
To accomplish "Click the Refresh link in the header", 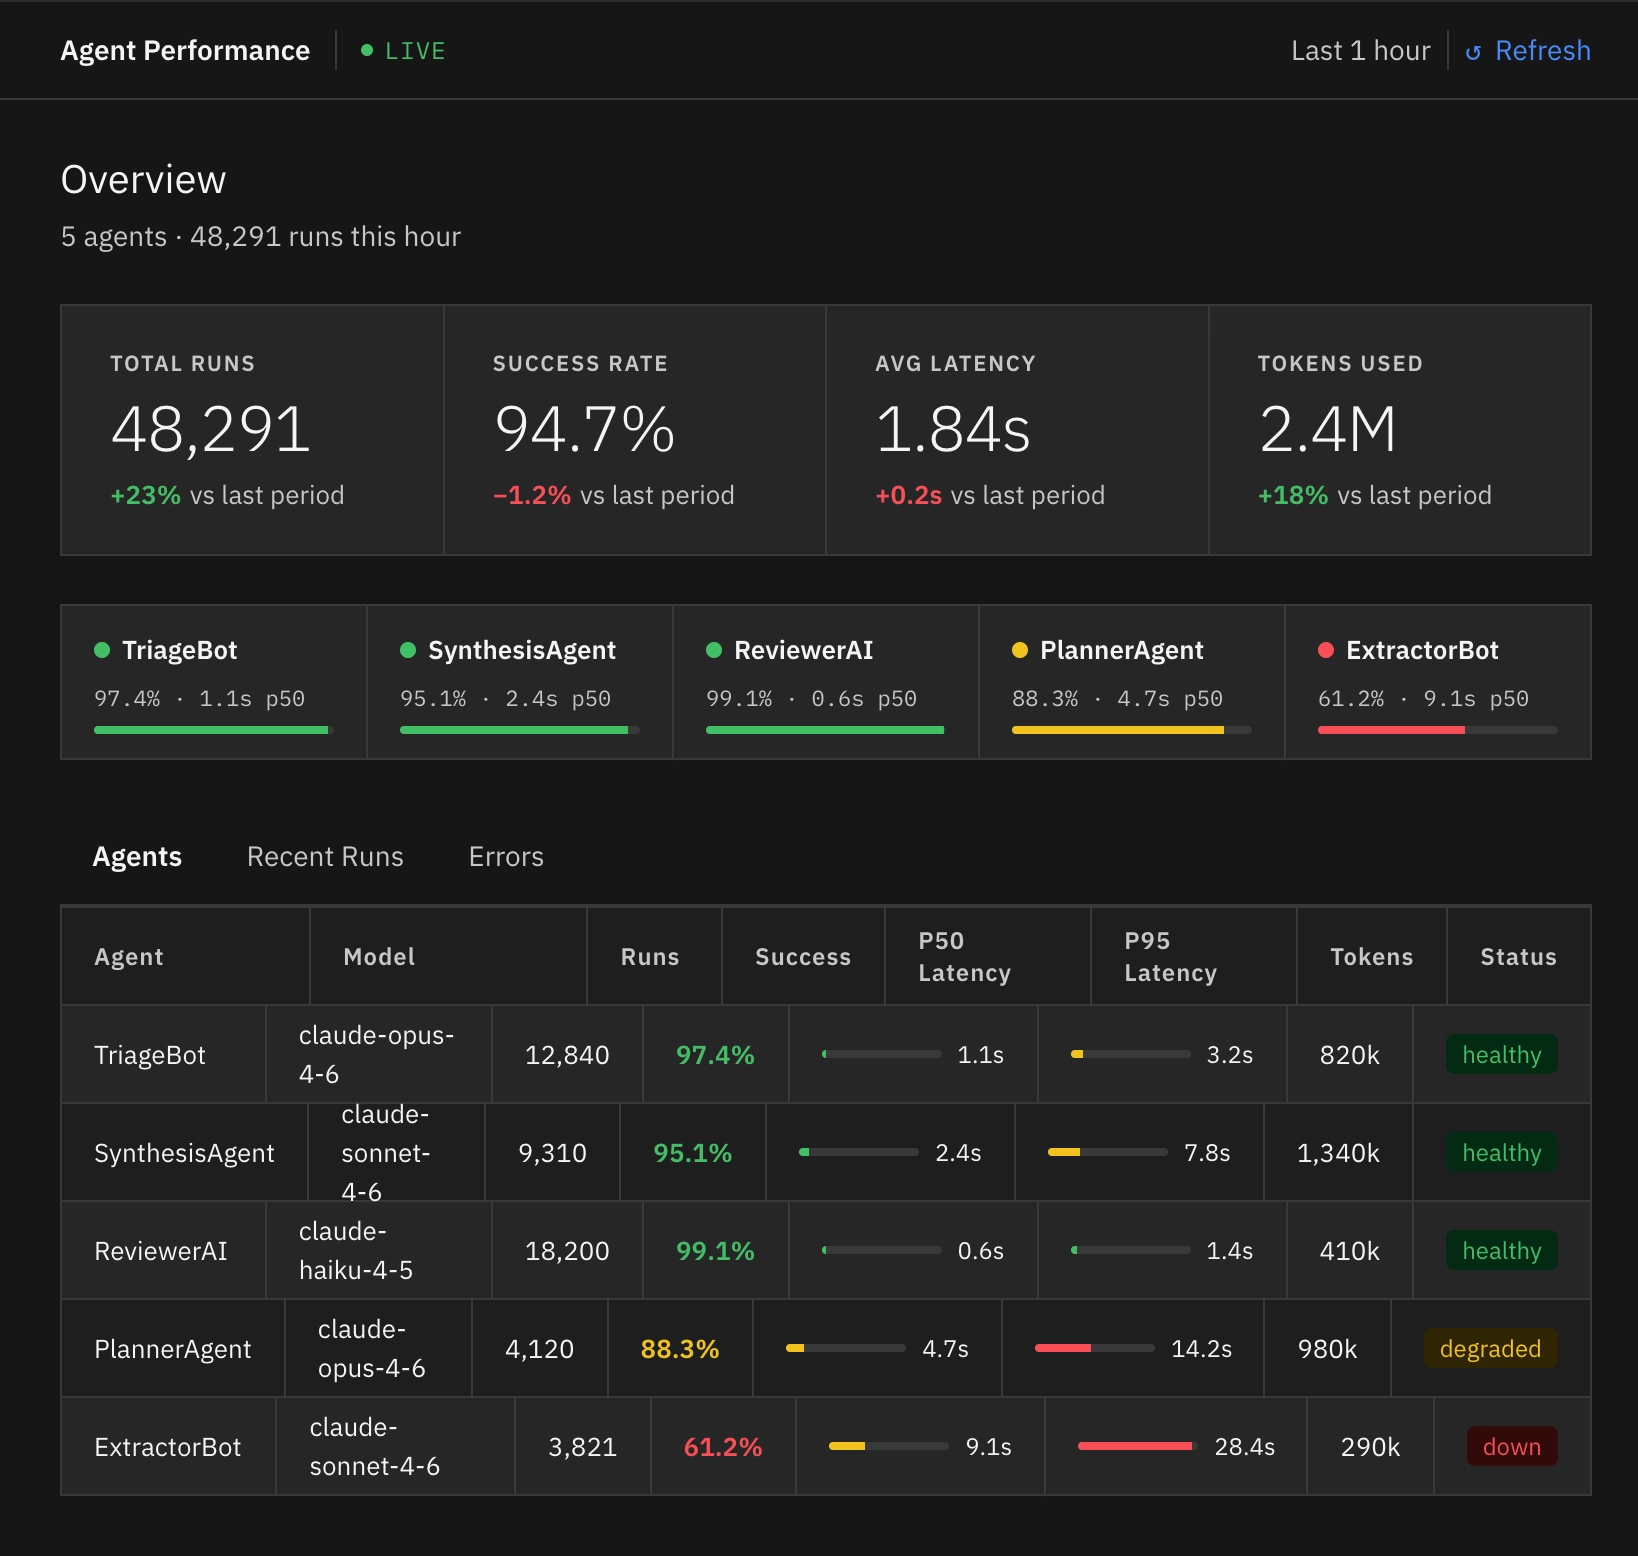I will pos(1527,50).
